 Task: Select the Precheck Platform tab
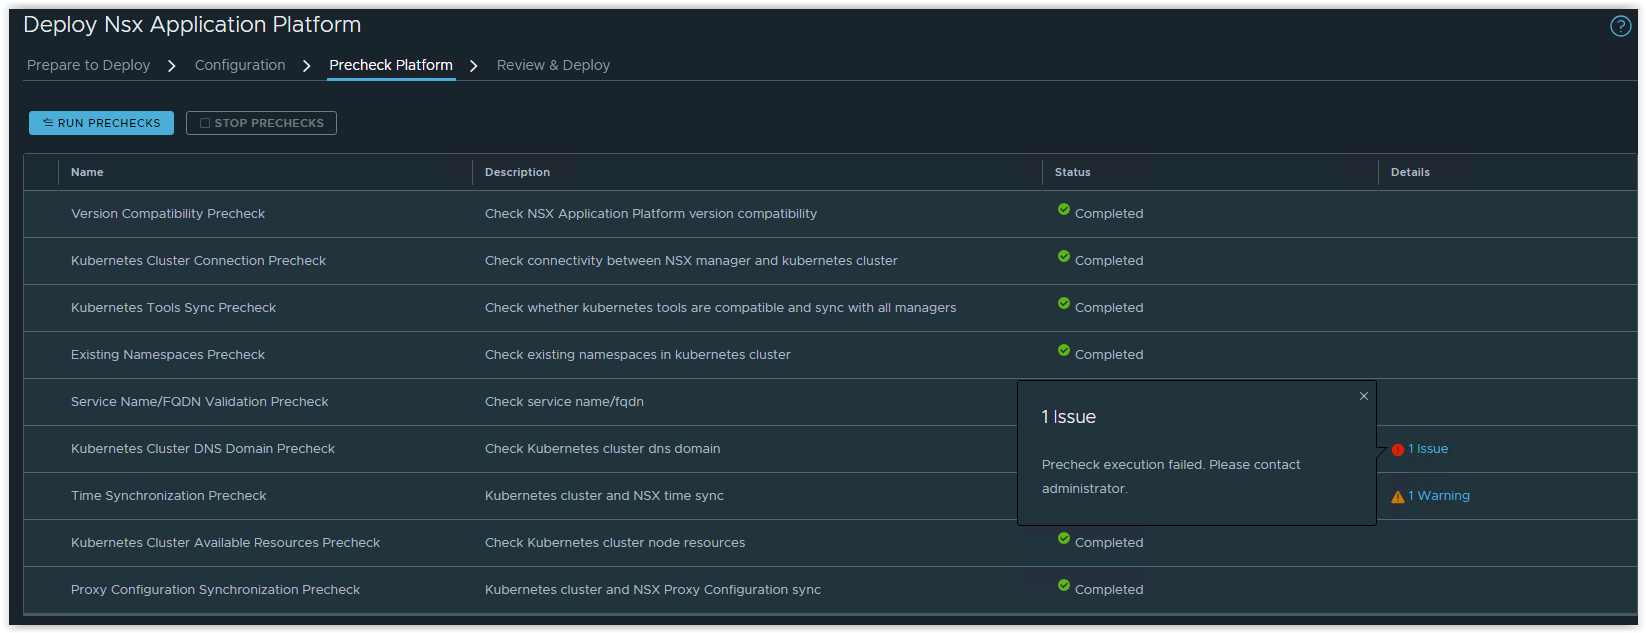point(391,65)
